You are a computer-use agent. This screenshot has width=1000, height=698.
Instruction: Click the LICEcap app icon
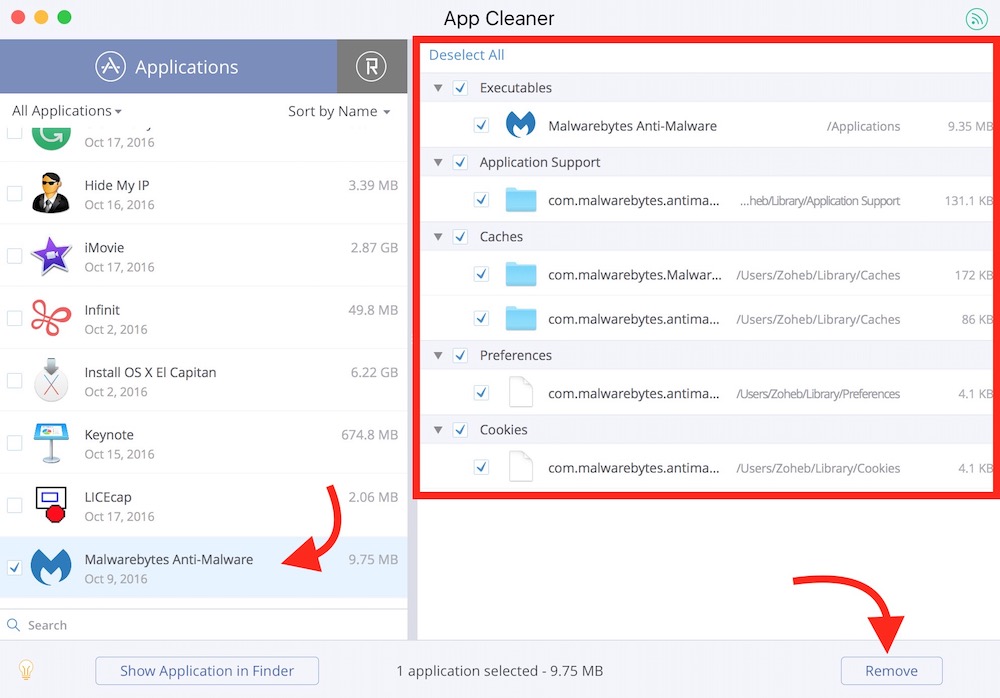tap(50, 506)
